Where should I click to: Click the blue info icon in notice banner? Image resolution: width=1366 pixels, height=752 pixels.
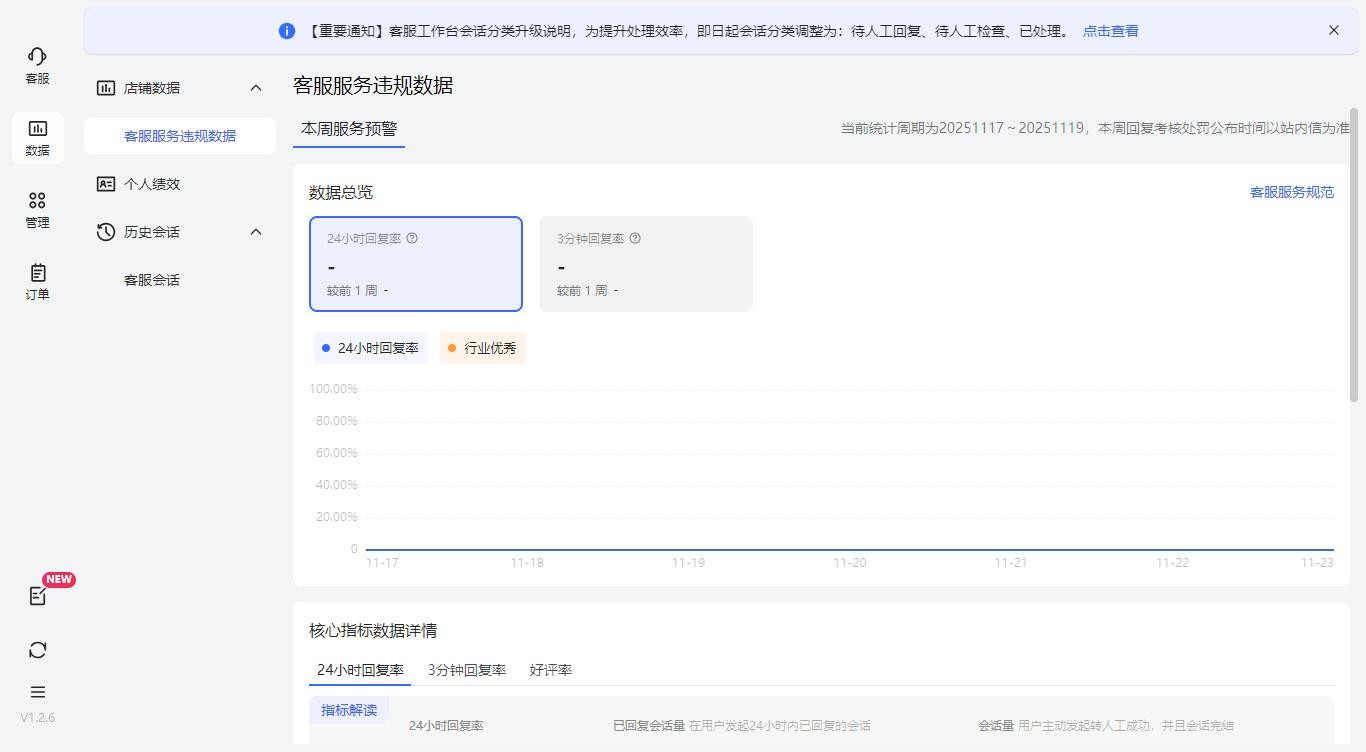click(x=287, y=31)
